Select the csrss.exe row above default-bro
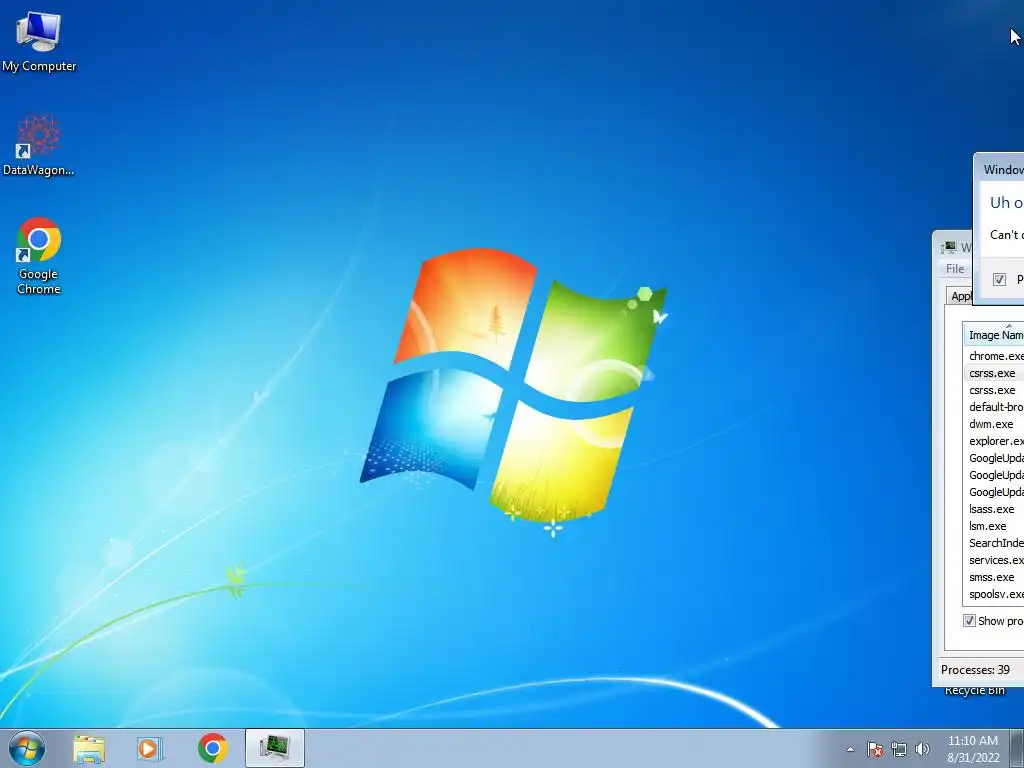Image resolution: width=1024 pixels, height=768 pixels. coord(994,390)
